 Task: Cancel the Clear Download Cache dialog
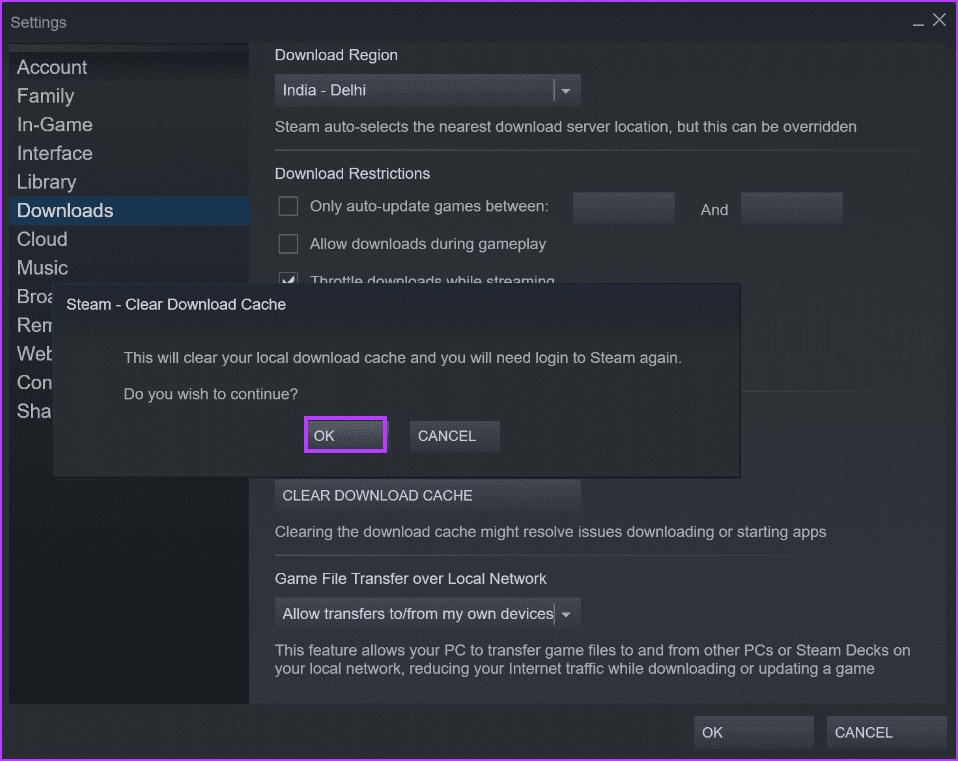click(x=455, y=436)
